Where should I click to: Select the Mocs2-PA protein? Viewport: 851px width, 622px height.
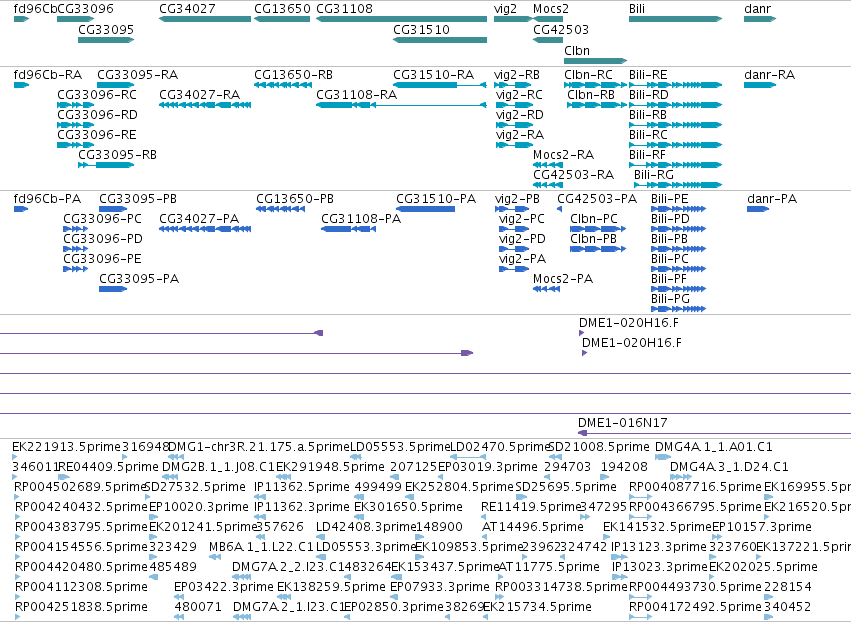coord(547,289)
